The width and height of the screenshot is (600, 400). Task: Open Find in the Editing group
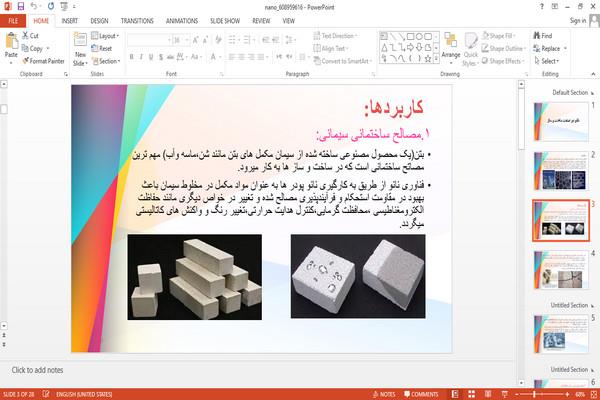(x=543, y=36)
